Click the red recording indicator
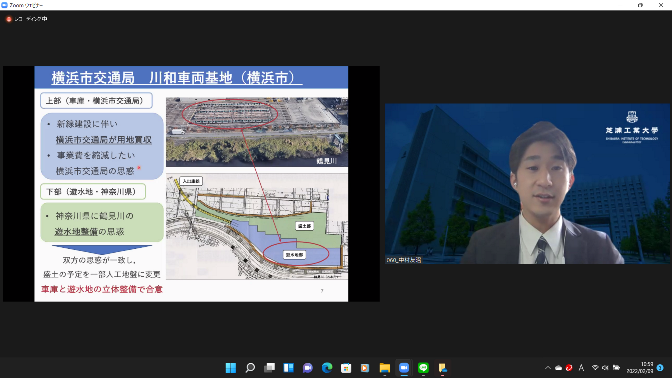Screen dimensions: 672x378 click(9, 19)
